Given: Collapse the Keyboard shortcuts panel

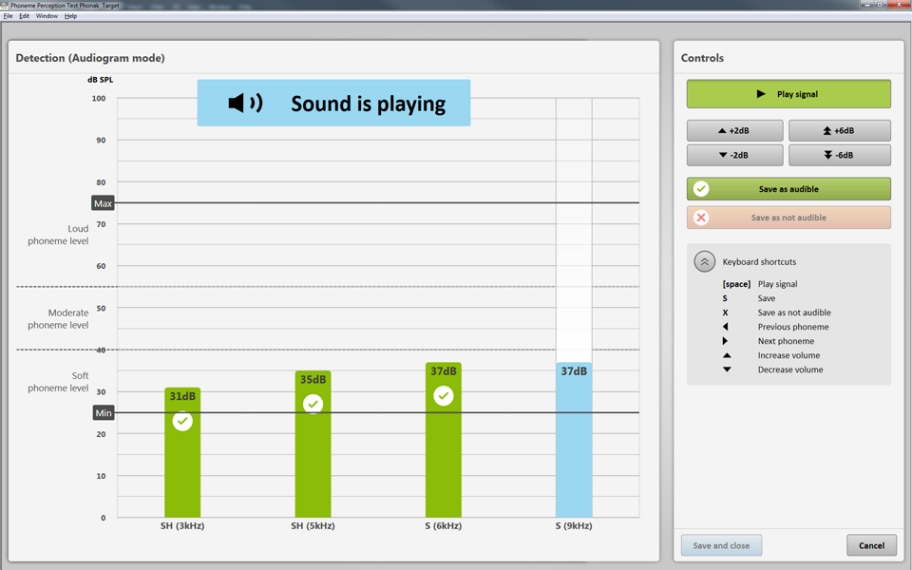Looking at the screenshot, I should pos(704,262).
